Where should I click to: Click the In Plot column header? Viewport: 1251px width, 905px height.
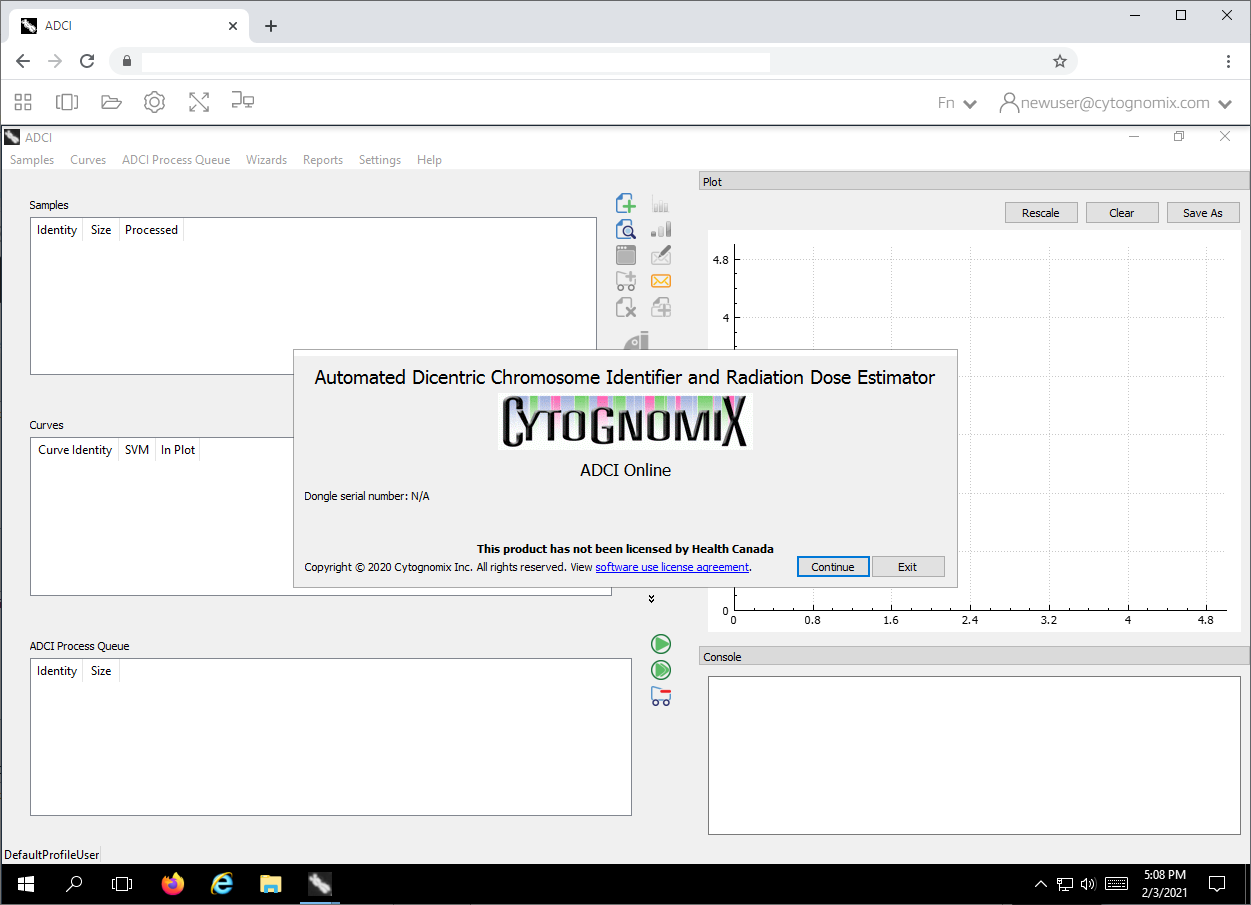coord(178,450)
